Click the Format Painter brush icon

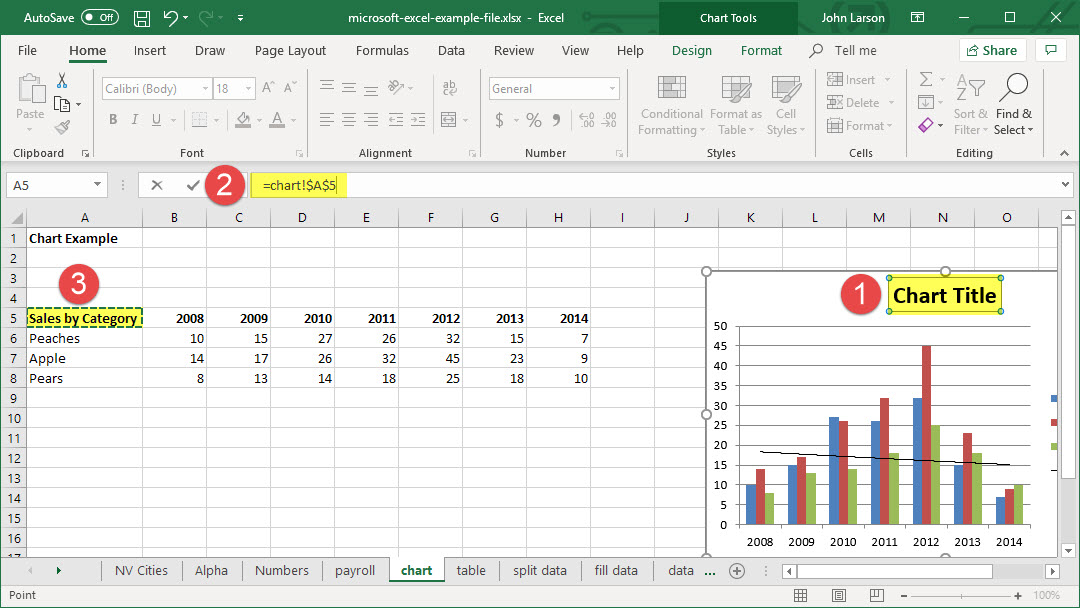coord(62,127)
